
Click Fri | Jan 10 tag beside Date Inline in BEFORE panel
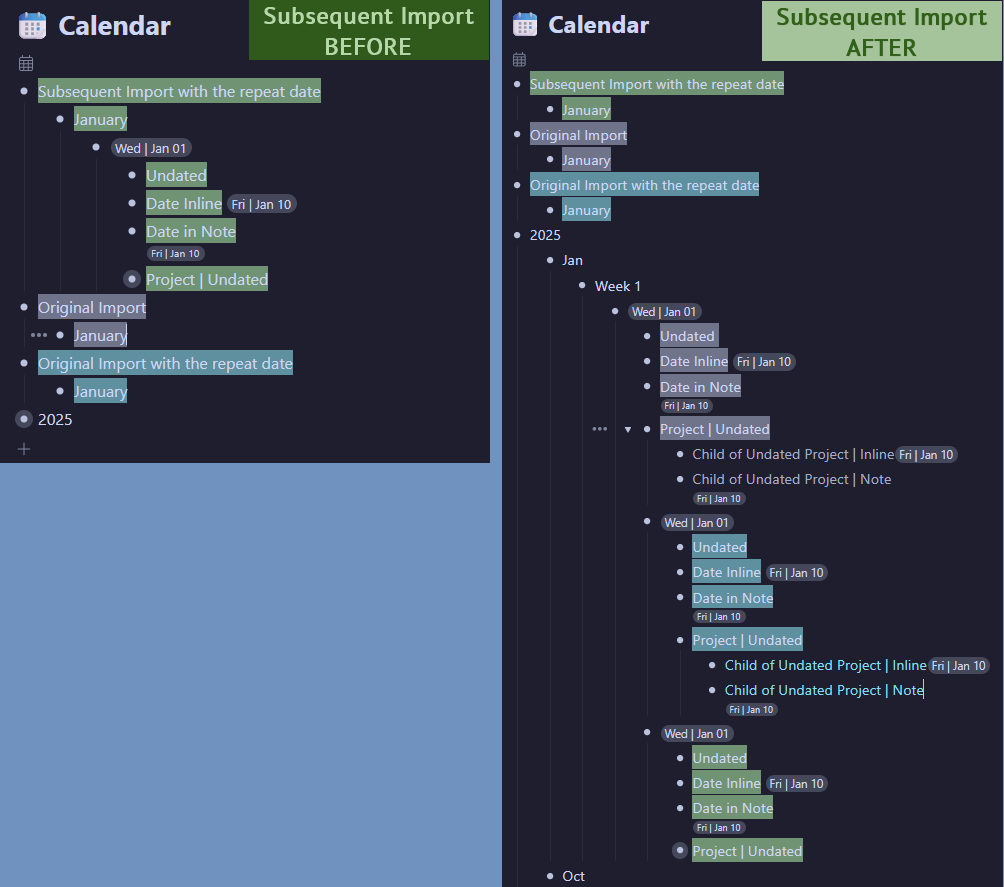click(263, 204)
